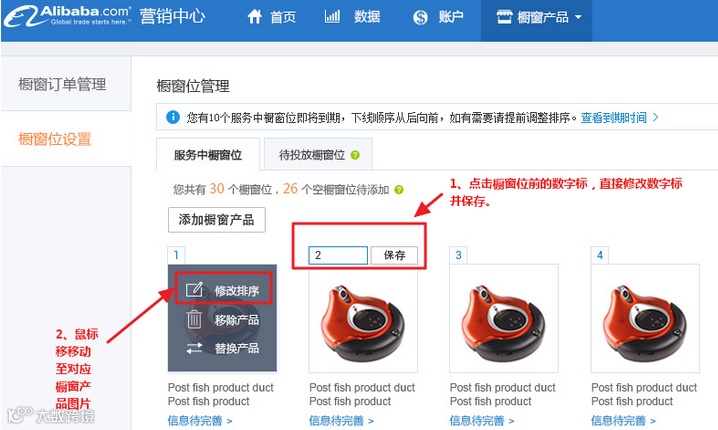Click the third product thumbnail image
718x430 pixels.
[504, 318]
